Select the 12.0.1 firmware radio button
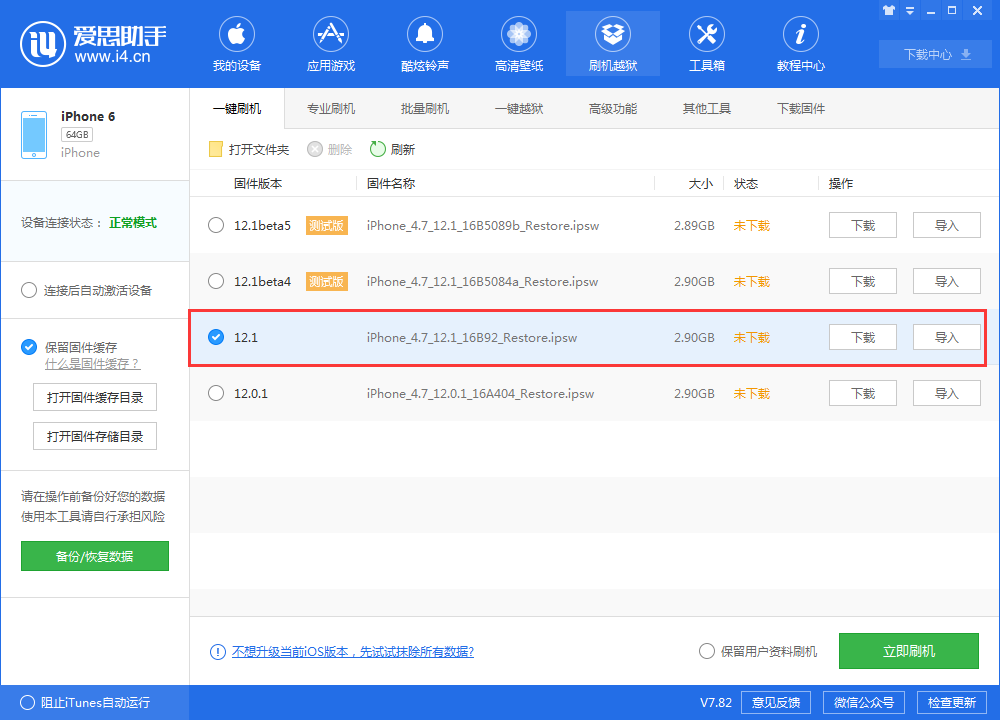 tap(216, 393)
